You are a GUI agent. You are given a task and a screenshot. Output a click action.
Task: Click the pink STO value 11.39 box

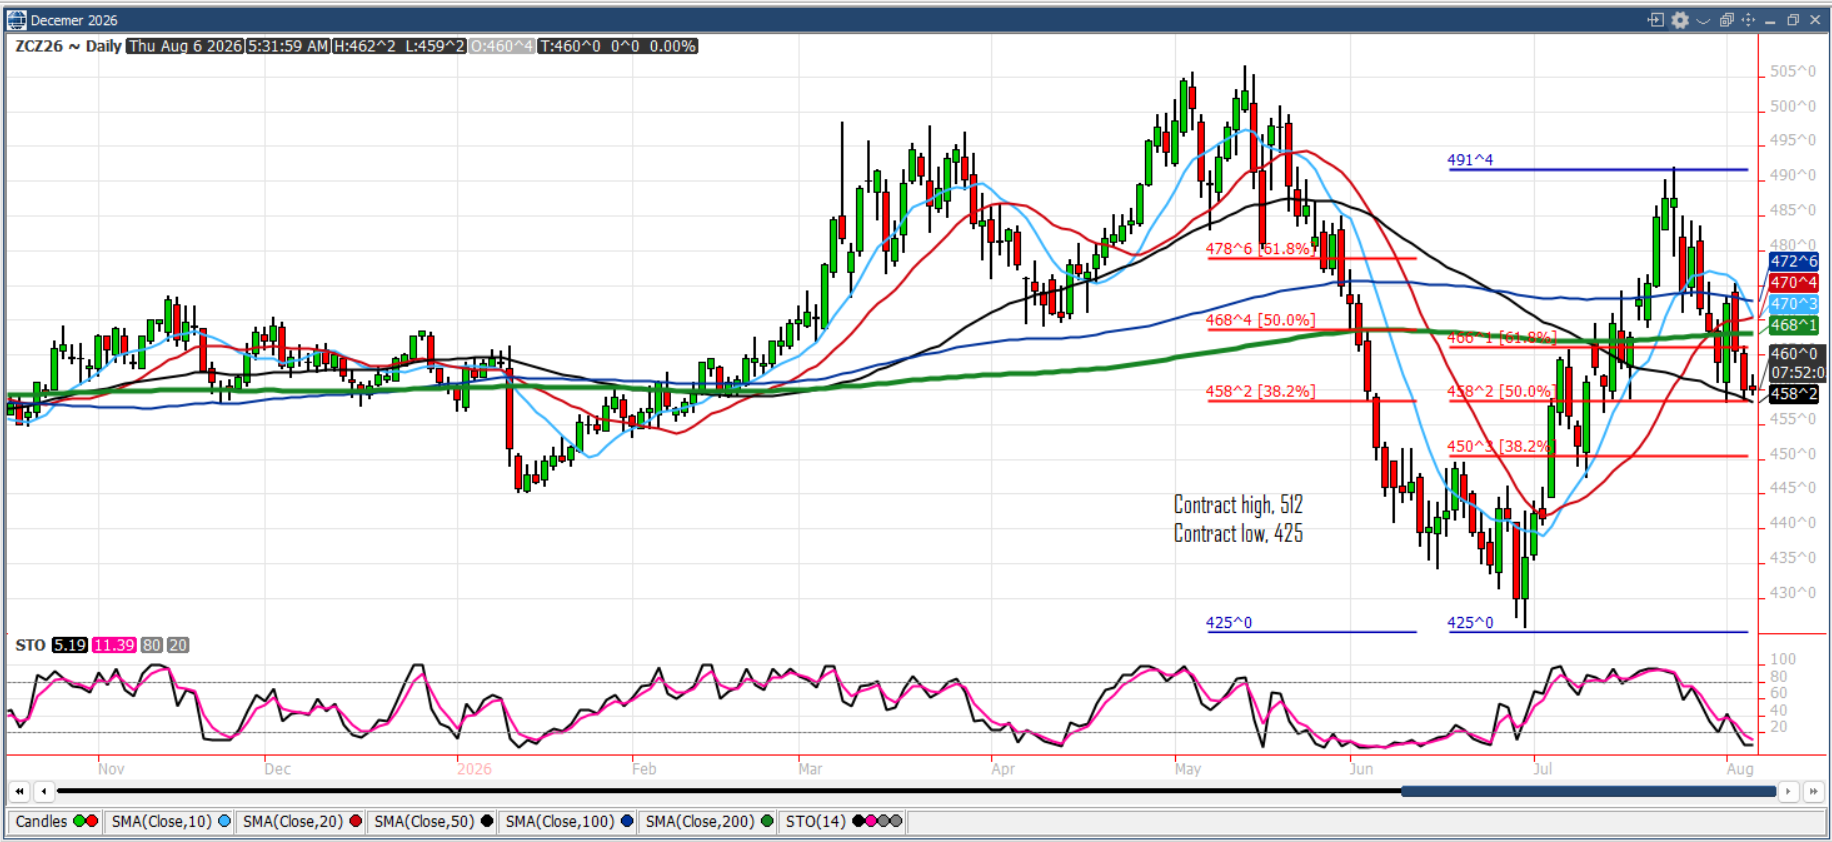click(114, 645)
